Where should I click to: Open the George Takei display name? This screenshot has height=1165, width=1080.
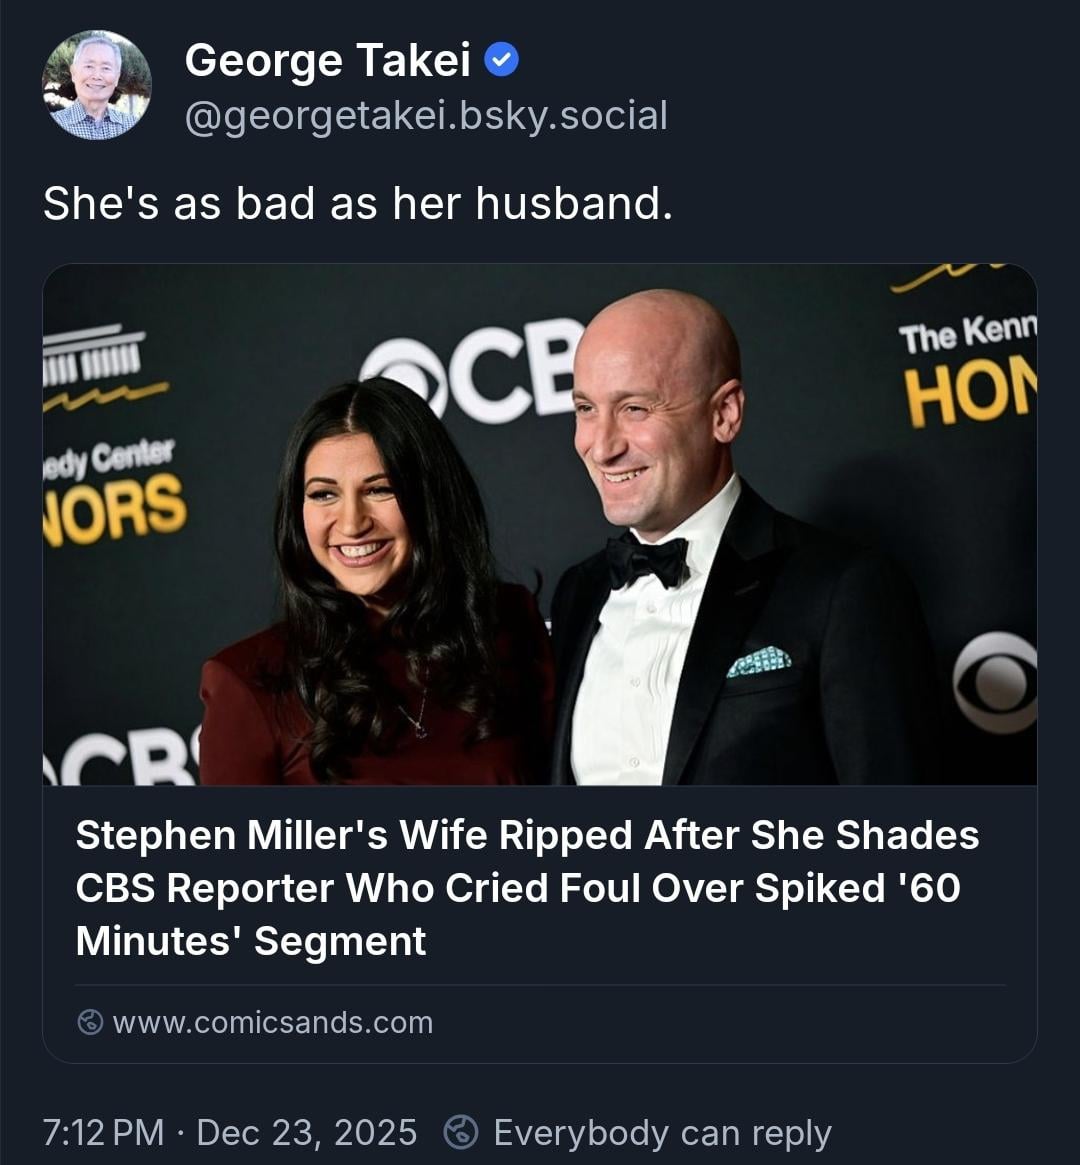(x=327, y=61)
